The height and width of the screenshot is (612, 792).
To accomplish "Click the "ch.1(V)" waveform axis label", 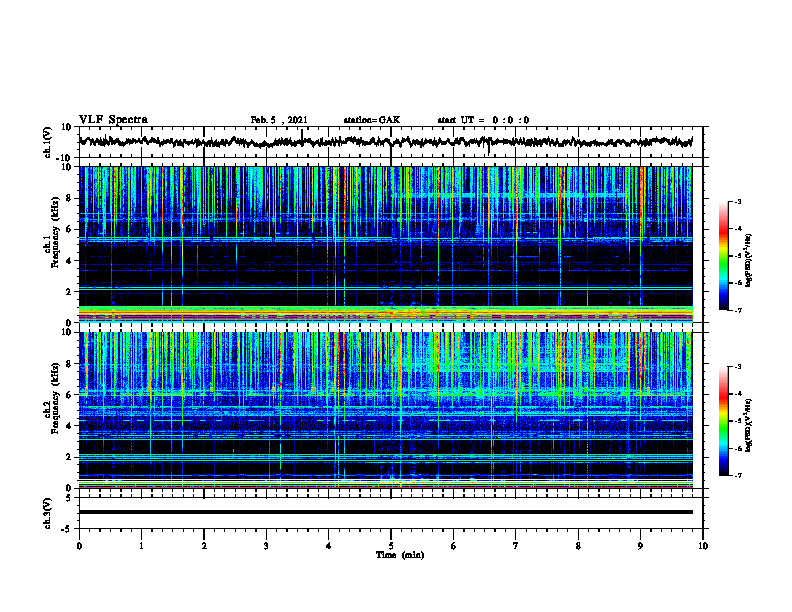I will point(48,142).
